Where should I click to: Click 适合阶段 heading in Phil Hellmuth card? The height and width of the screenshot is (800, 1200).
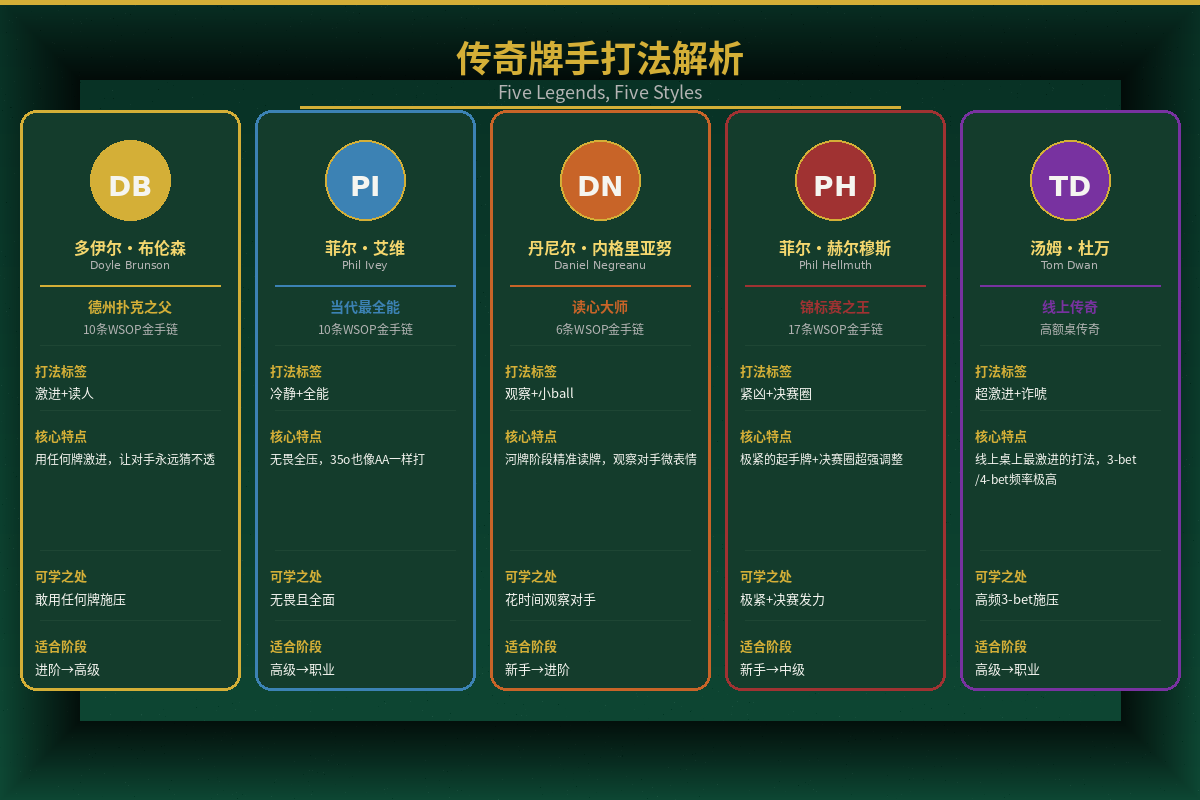coord(766,647)
